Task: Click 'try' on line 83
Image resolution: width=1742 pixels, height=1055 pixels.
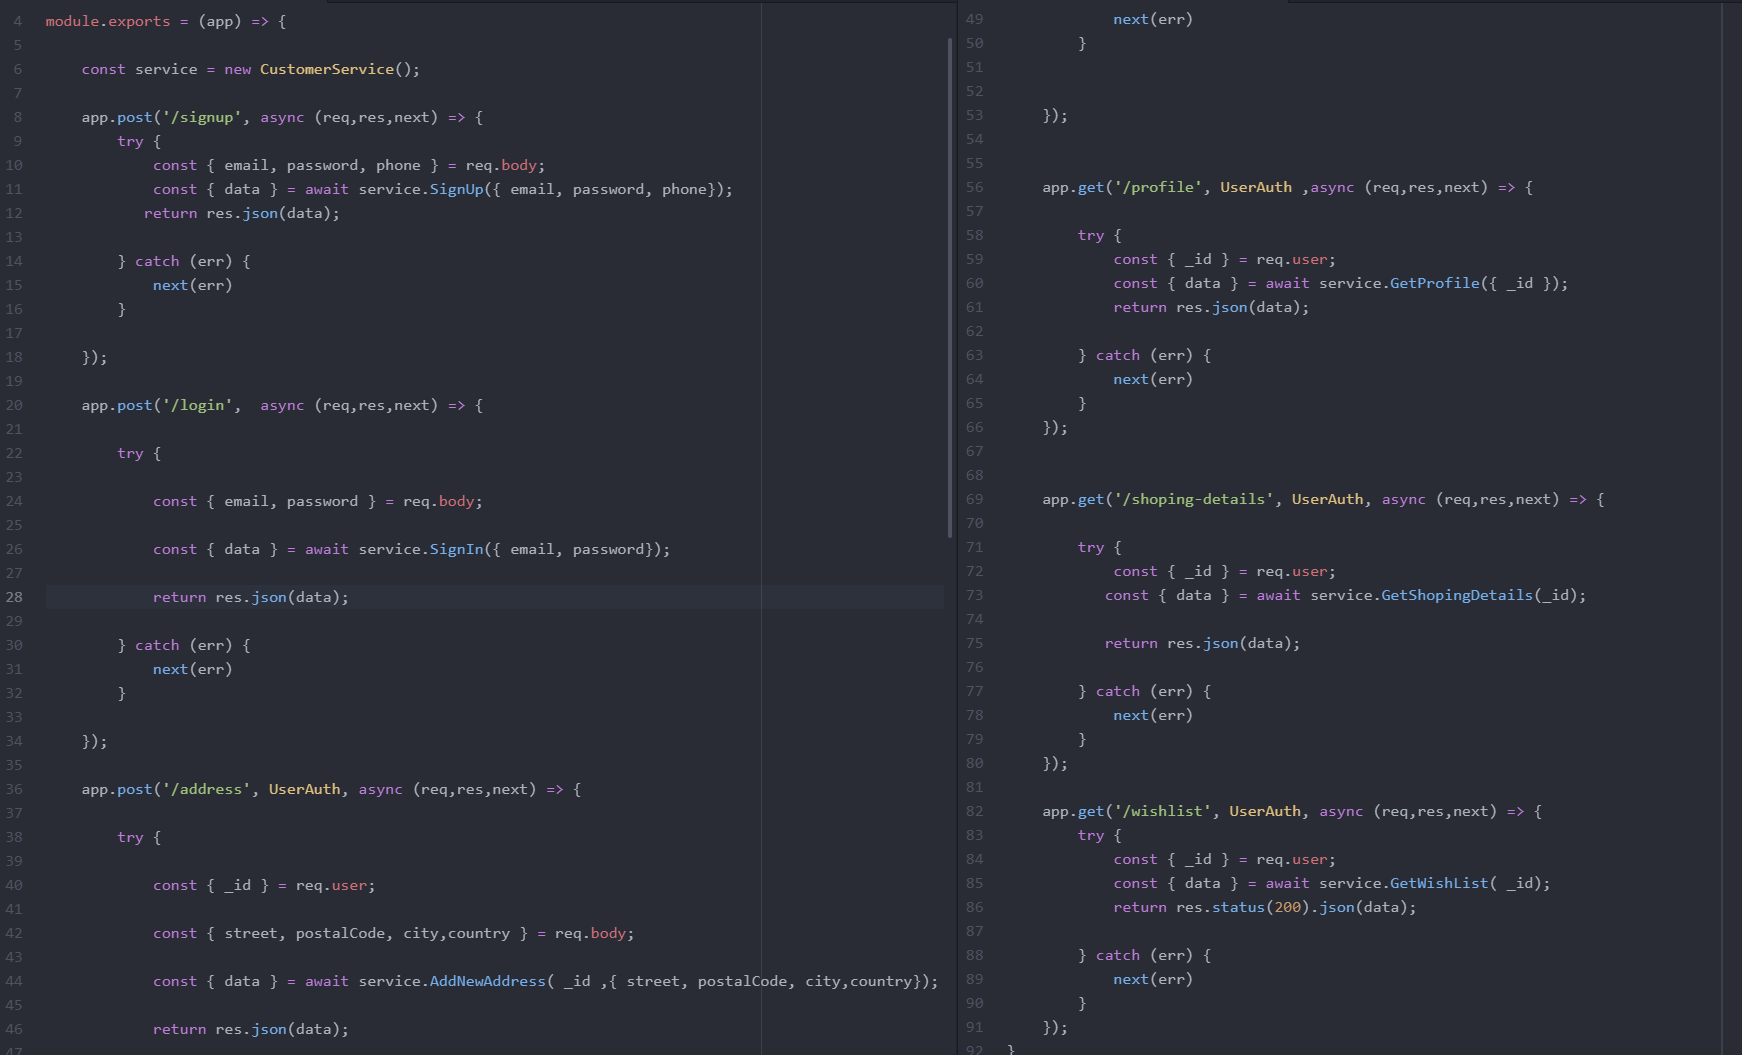Action: [1091, 835]
